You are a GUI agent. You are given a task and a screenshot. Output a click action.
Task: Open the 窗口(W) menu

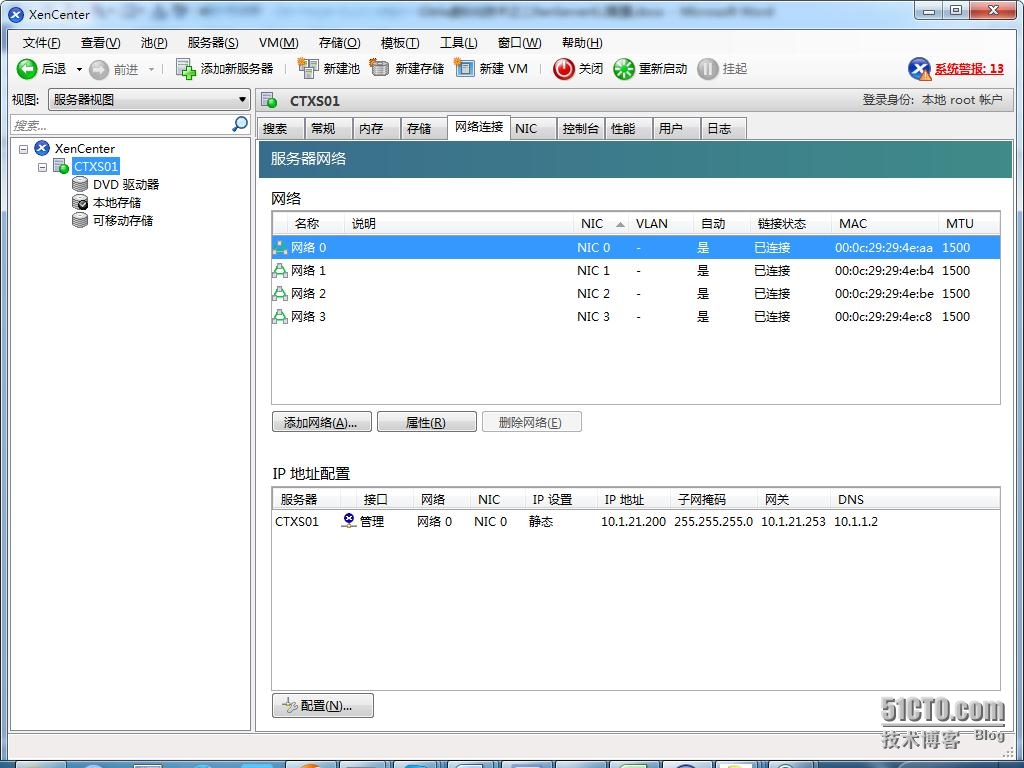[519, 42]
